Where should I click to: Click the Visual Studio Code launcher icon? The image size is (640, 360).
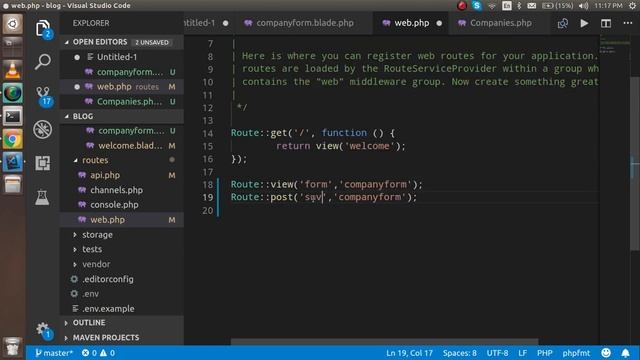[x=13, y=162]
